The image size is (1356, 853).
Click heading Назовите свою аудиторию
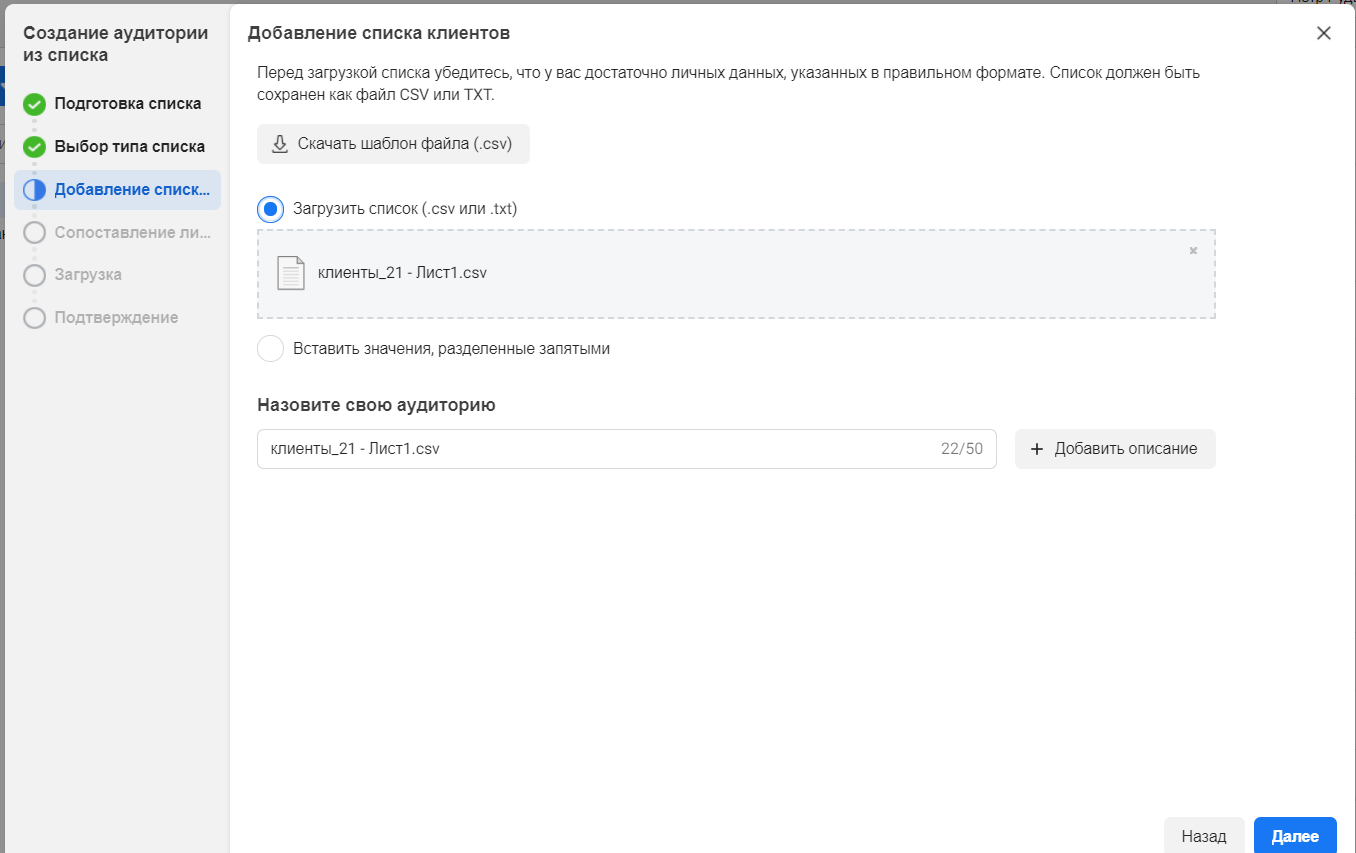coord(376,405)
